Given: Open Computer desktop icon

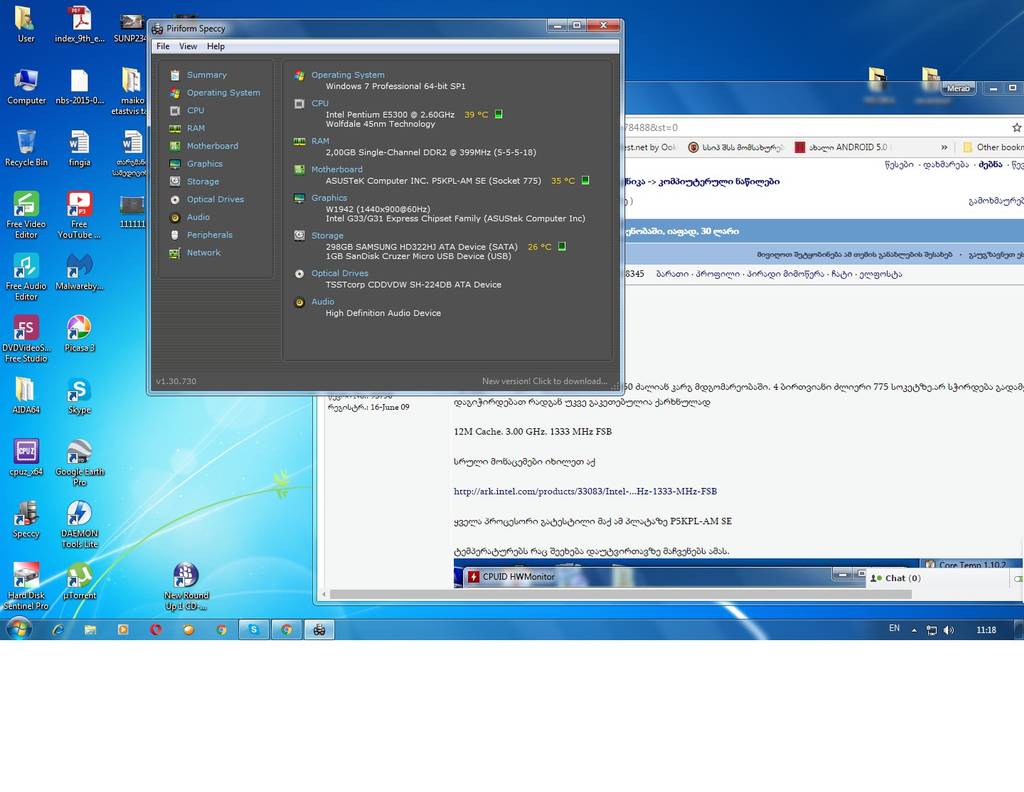Looking at the screenshot, I should [26, 86].
